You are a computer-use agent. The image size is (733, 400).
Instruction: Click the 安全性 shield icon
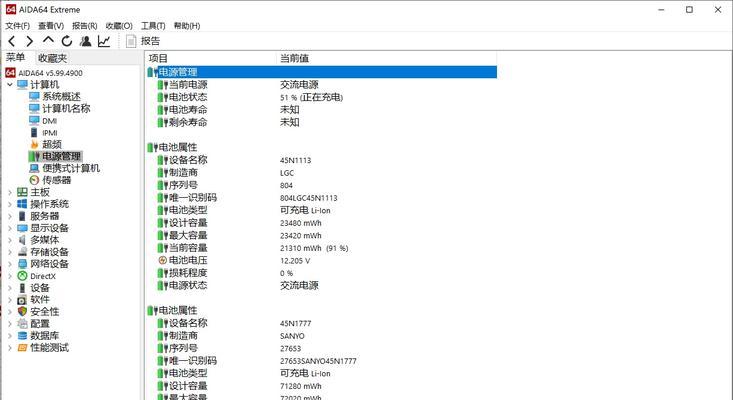[x=22, y=312]
